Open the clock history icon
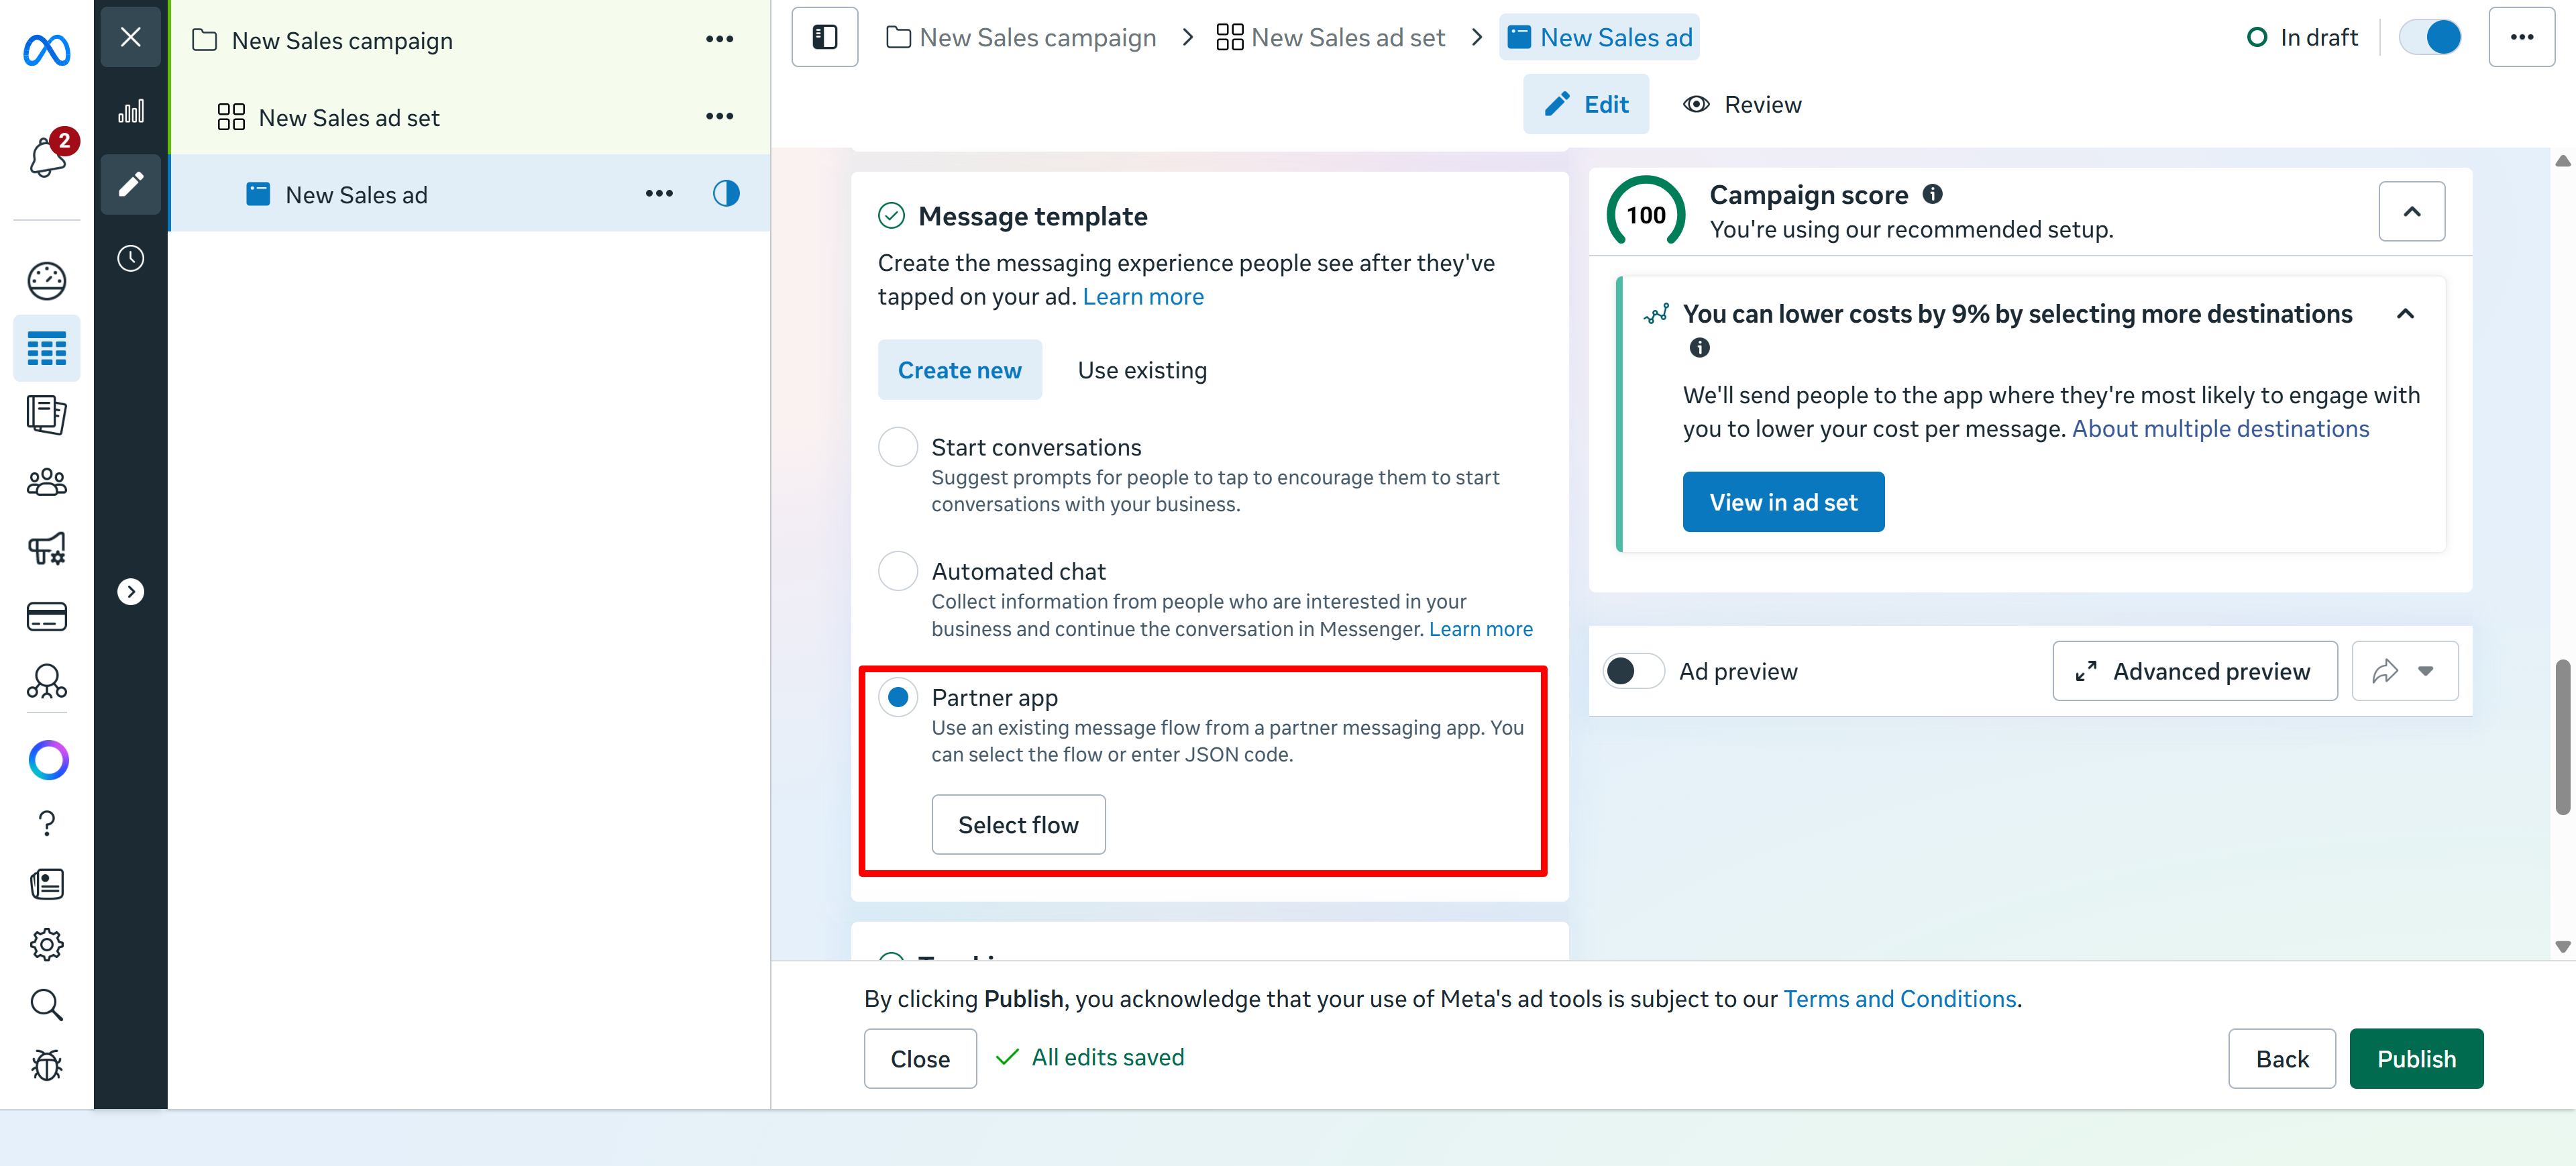2576x1166 pixels. tap(131, 258)
